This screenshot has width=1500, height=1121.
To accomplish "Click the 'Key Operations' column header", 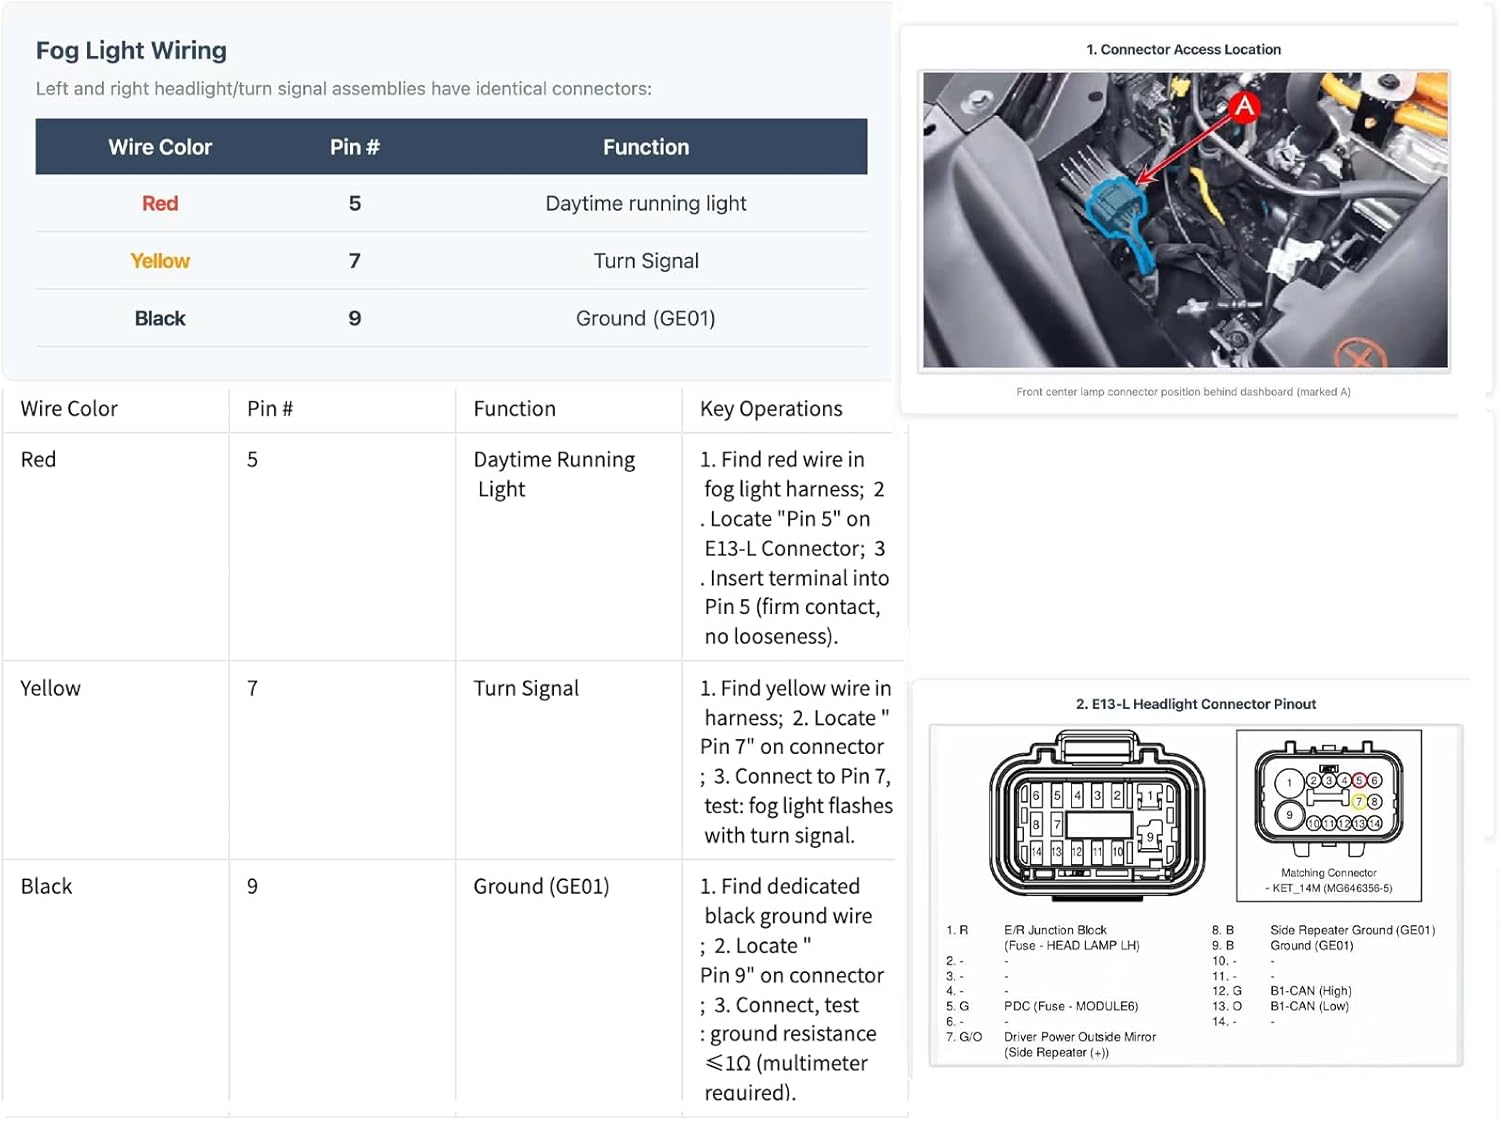I will [x=771, y=409].
